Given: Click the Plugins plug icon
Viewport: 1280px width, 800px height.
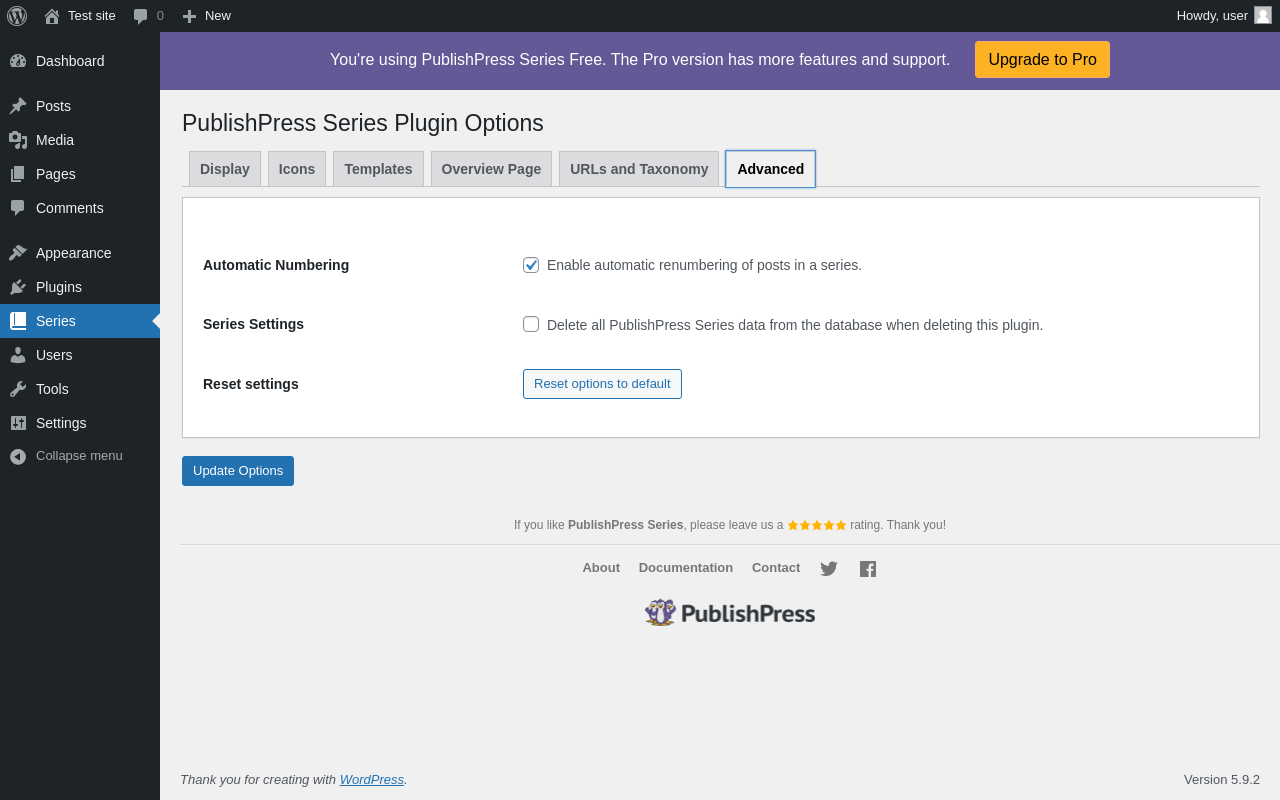Looking at the screenshot, I should (x=18, y=287).
